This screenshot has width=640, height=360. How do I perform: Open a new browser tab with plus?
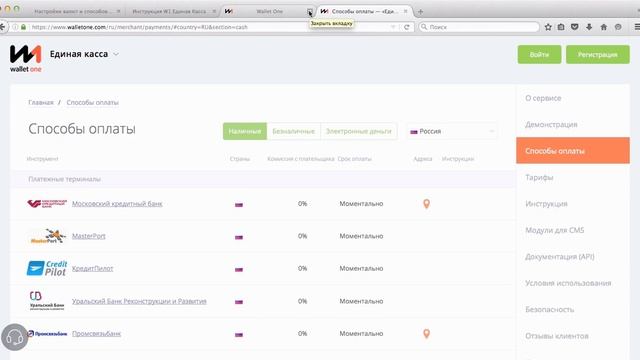tap(420, 11)
